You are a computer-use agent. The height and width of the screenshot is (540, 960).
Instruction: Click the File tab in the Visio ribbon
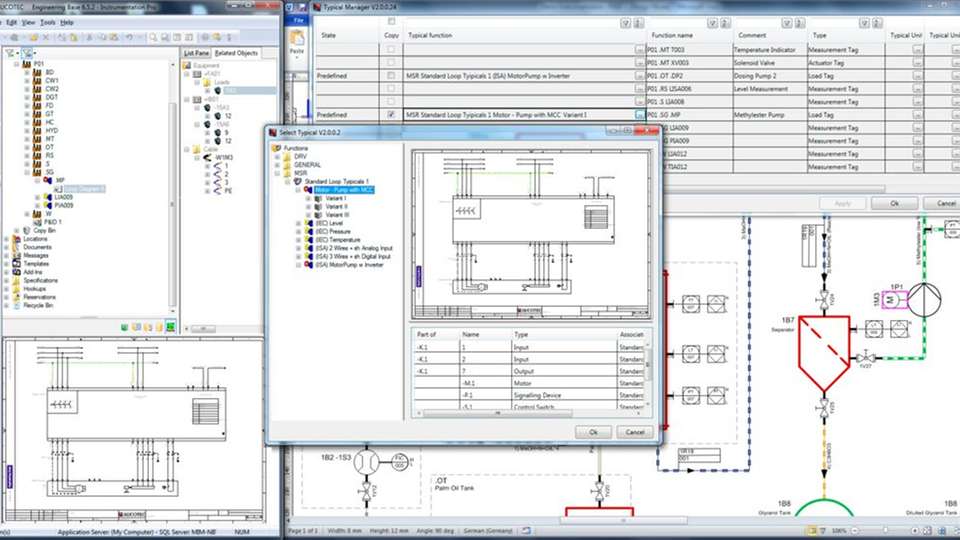(298, 20)
